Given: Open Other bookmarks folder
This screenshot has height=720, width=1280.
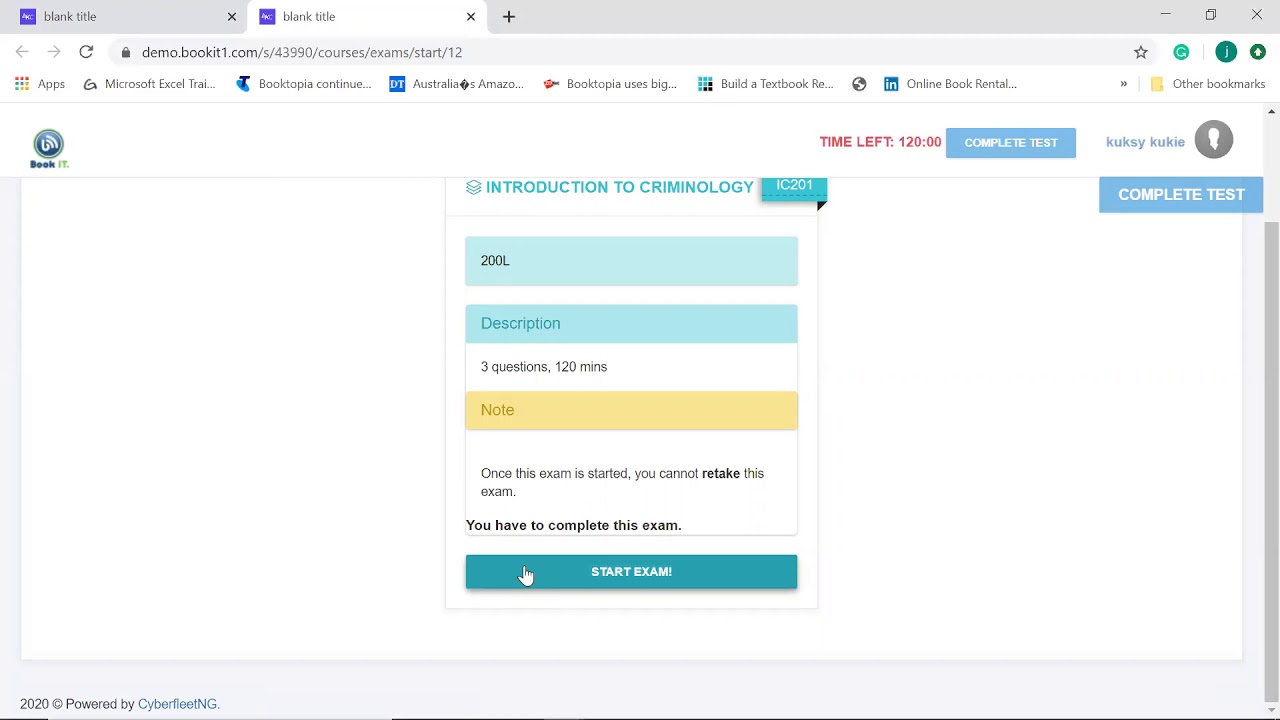Looking at the screenshot, I should click(1208, 84).
